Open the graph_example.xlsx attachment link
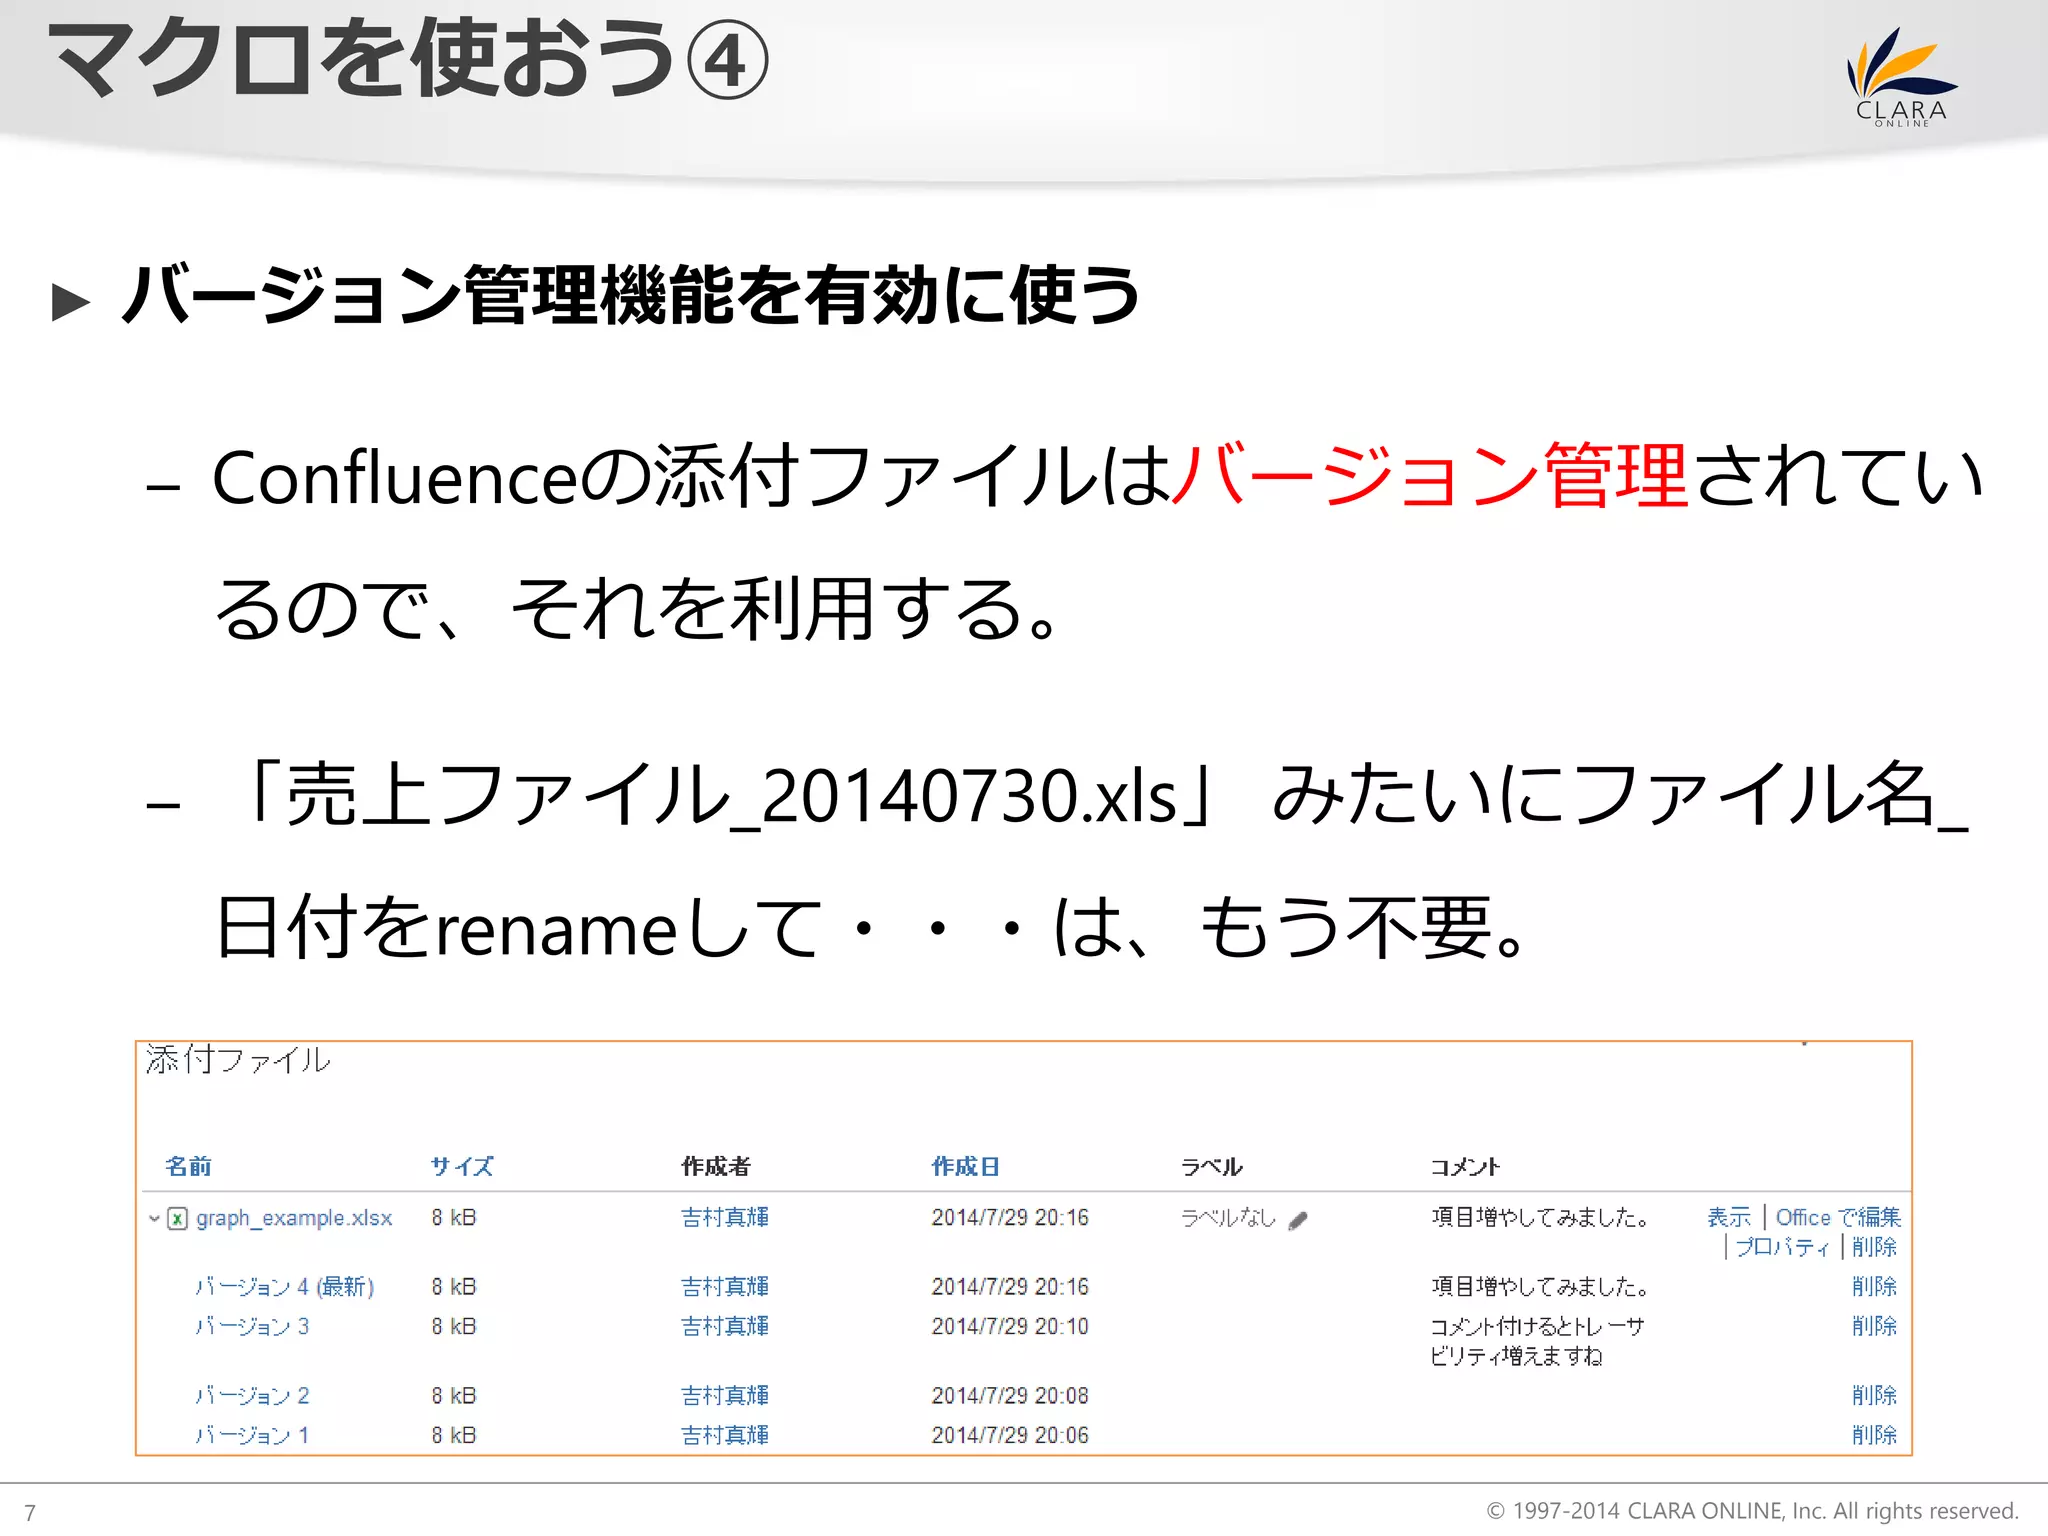This screenshot has height=1536, width=2048. pos(294,1218)
